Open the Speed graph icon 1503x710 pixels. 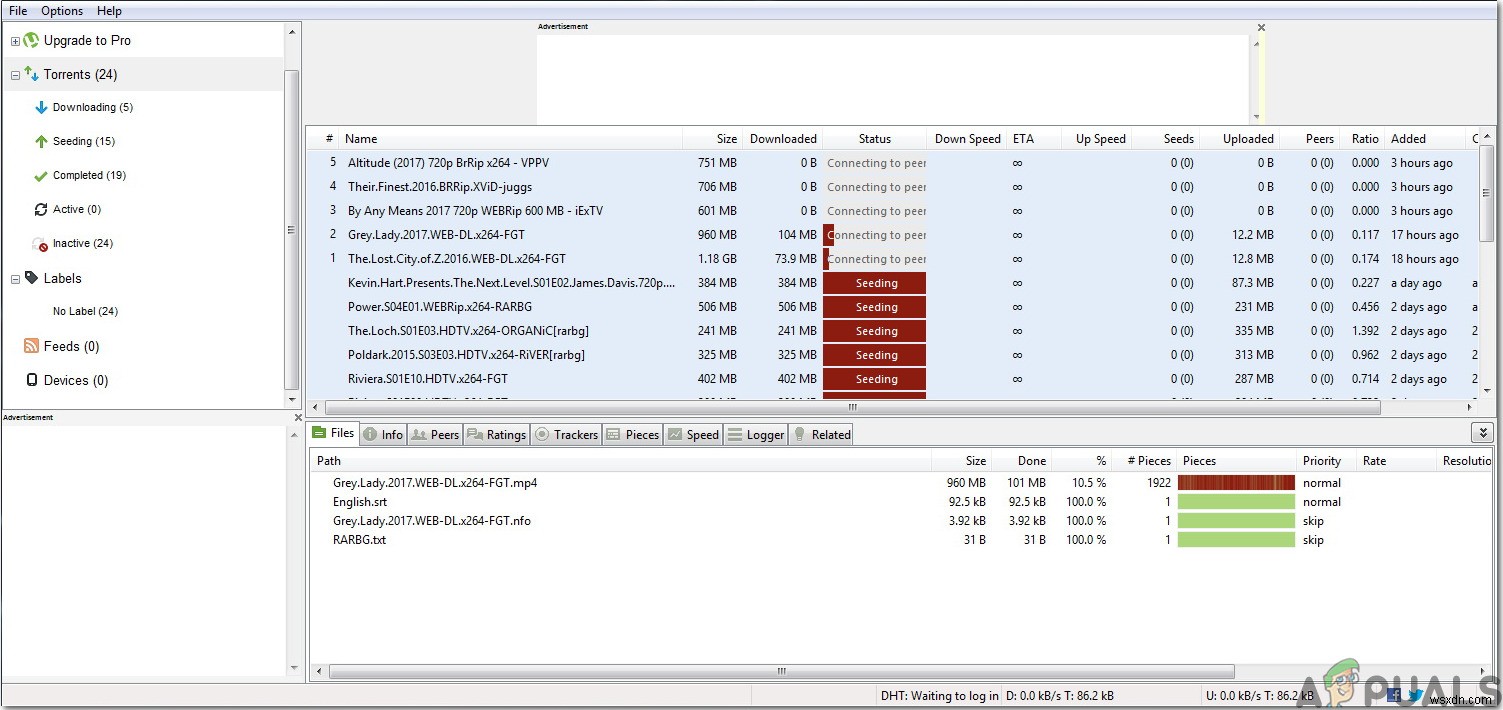[675, 434]
